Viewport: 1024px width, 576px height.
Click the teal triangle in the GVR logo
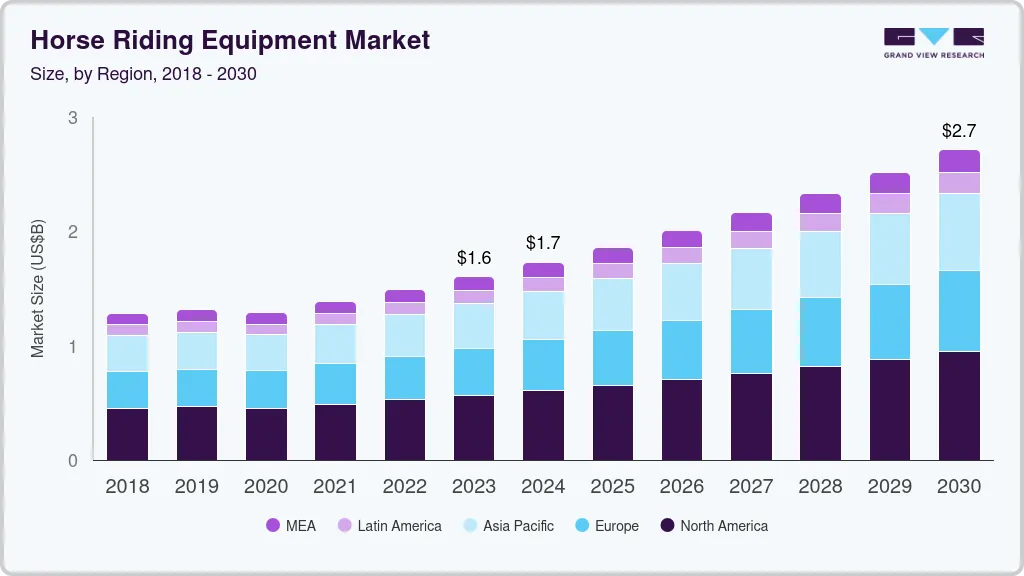[x=932, y=35]
